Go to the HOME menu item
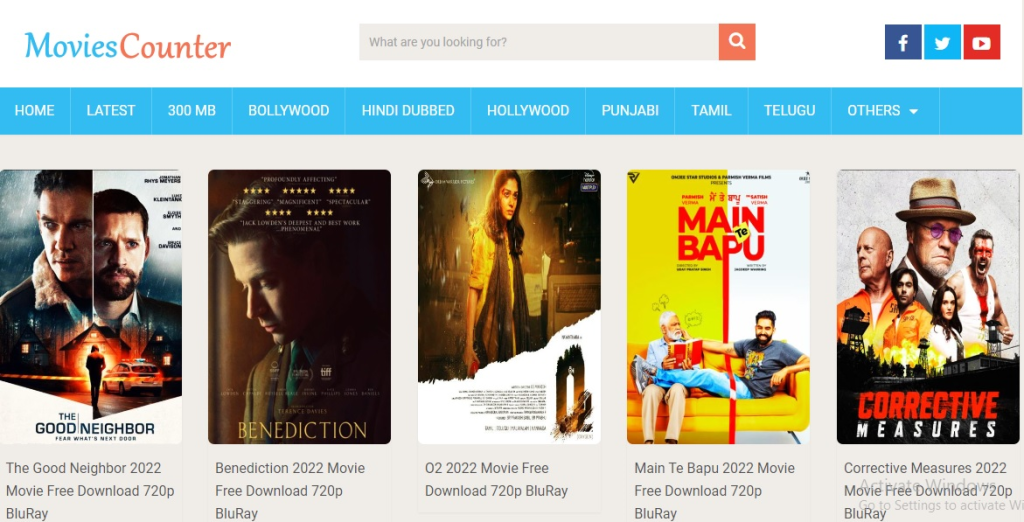This screenshot has height=522, width=1024. [x=35, y=110]
